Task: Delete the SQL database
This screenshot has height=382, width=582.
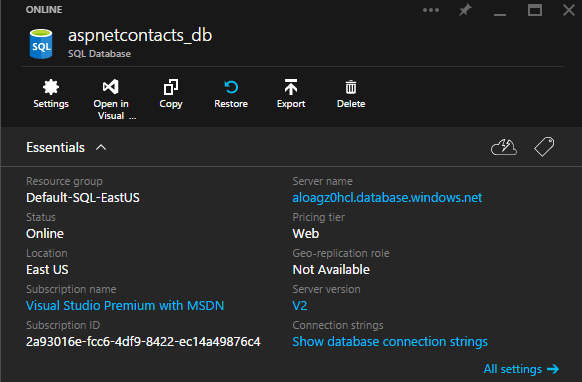Action: (351, 94)
